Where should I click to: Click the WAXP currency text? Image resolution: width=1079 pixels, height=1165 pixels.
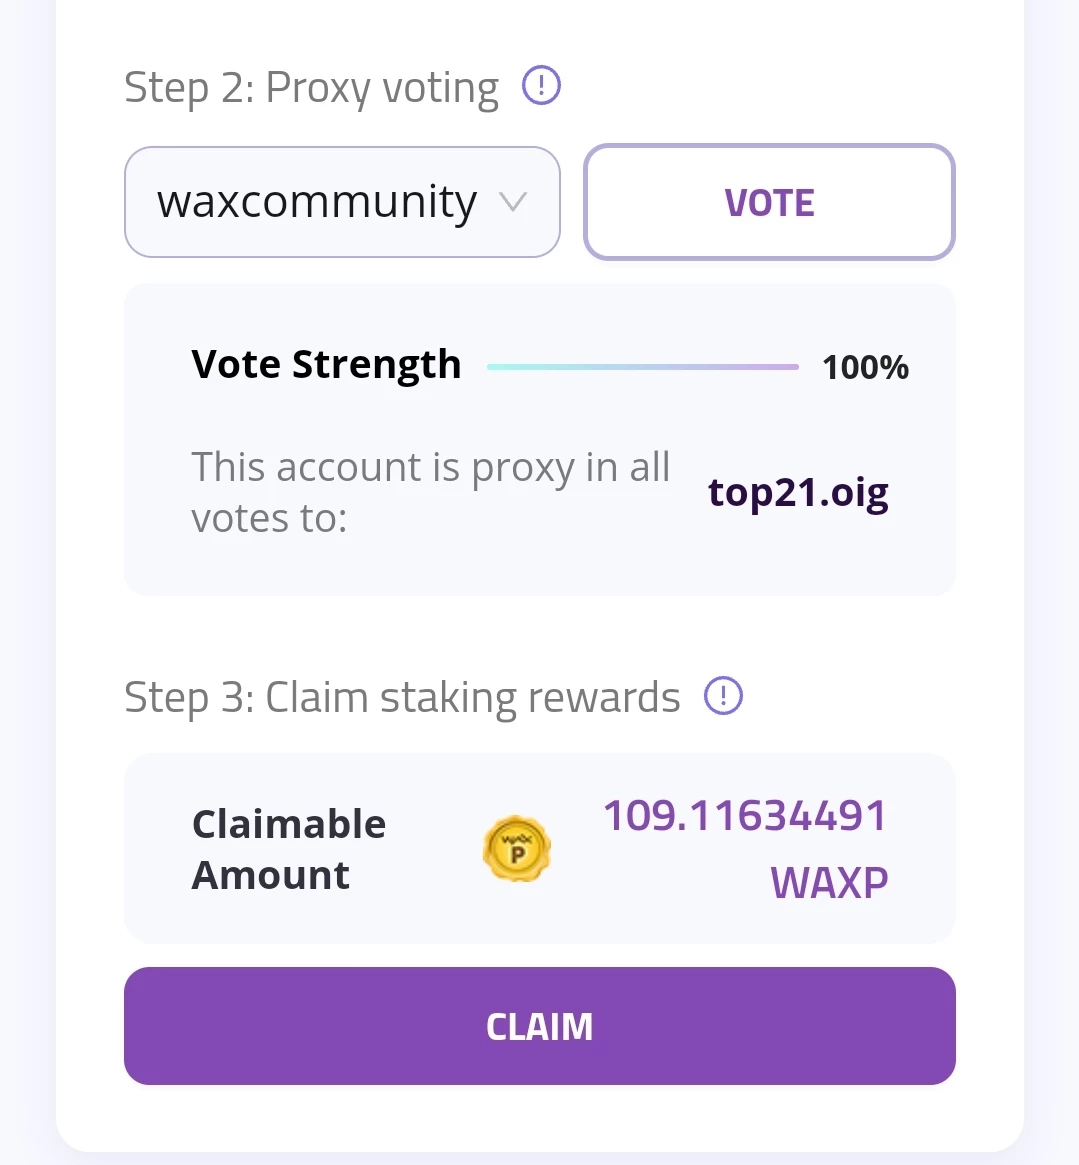pos(829,883)
